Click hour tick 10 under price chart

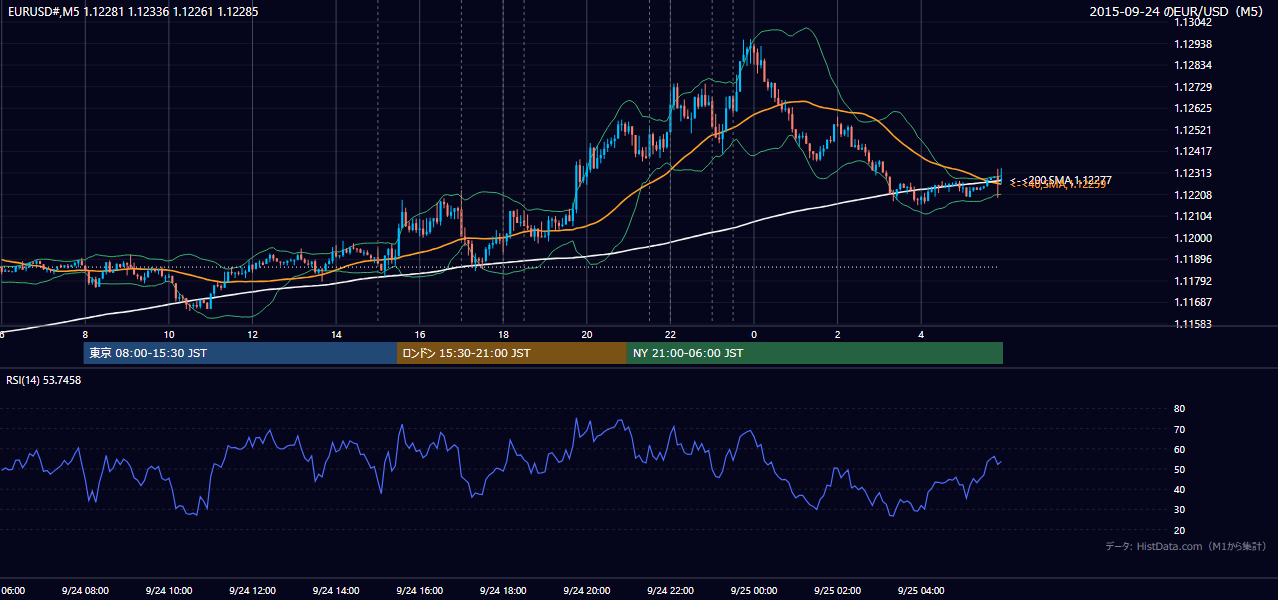coord(169,334)
